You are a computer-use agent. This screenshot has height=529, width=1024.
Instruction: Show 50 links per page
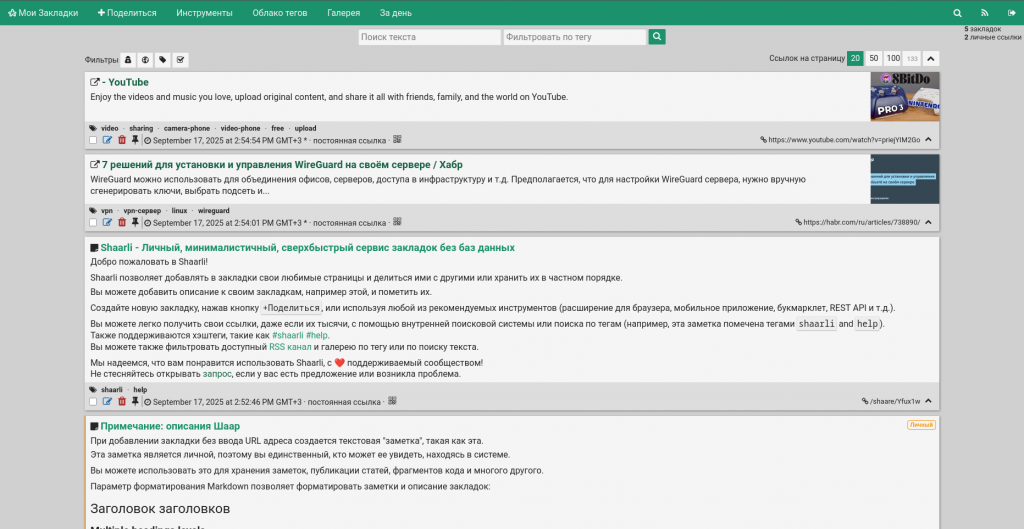(874, 59)
